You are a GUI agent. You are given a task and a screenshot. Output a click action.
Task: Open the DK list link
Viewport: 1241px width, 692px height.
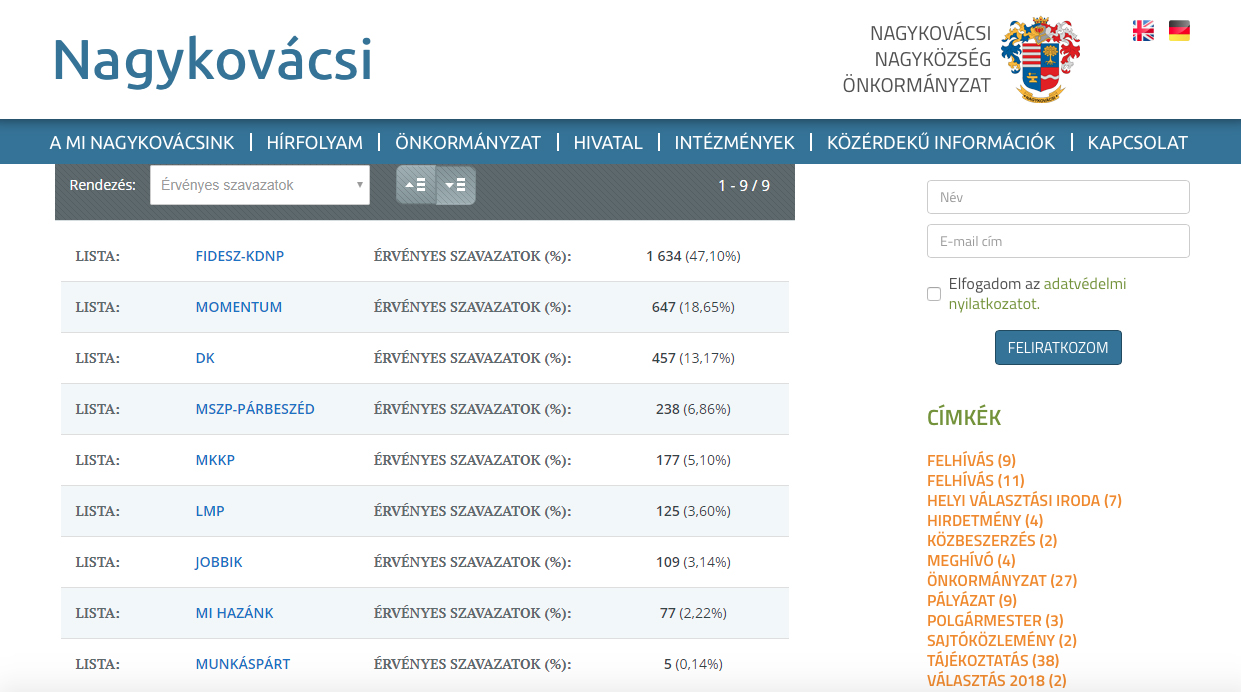tap(205, 358)
